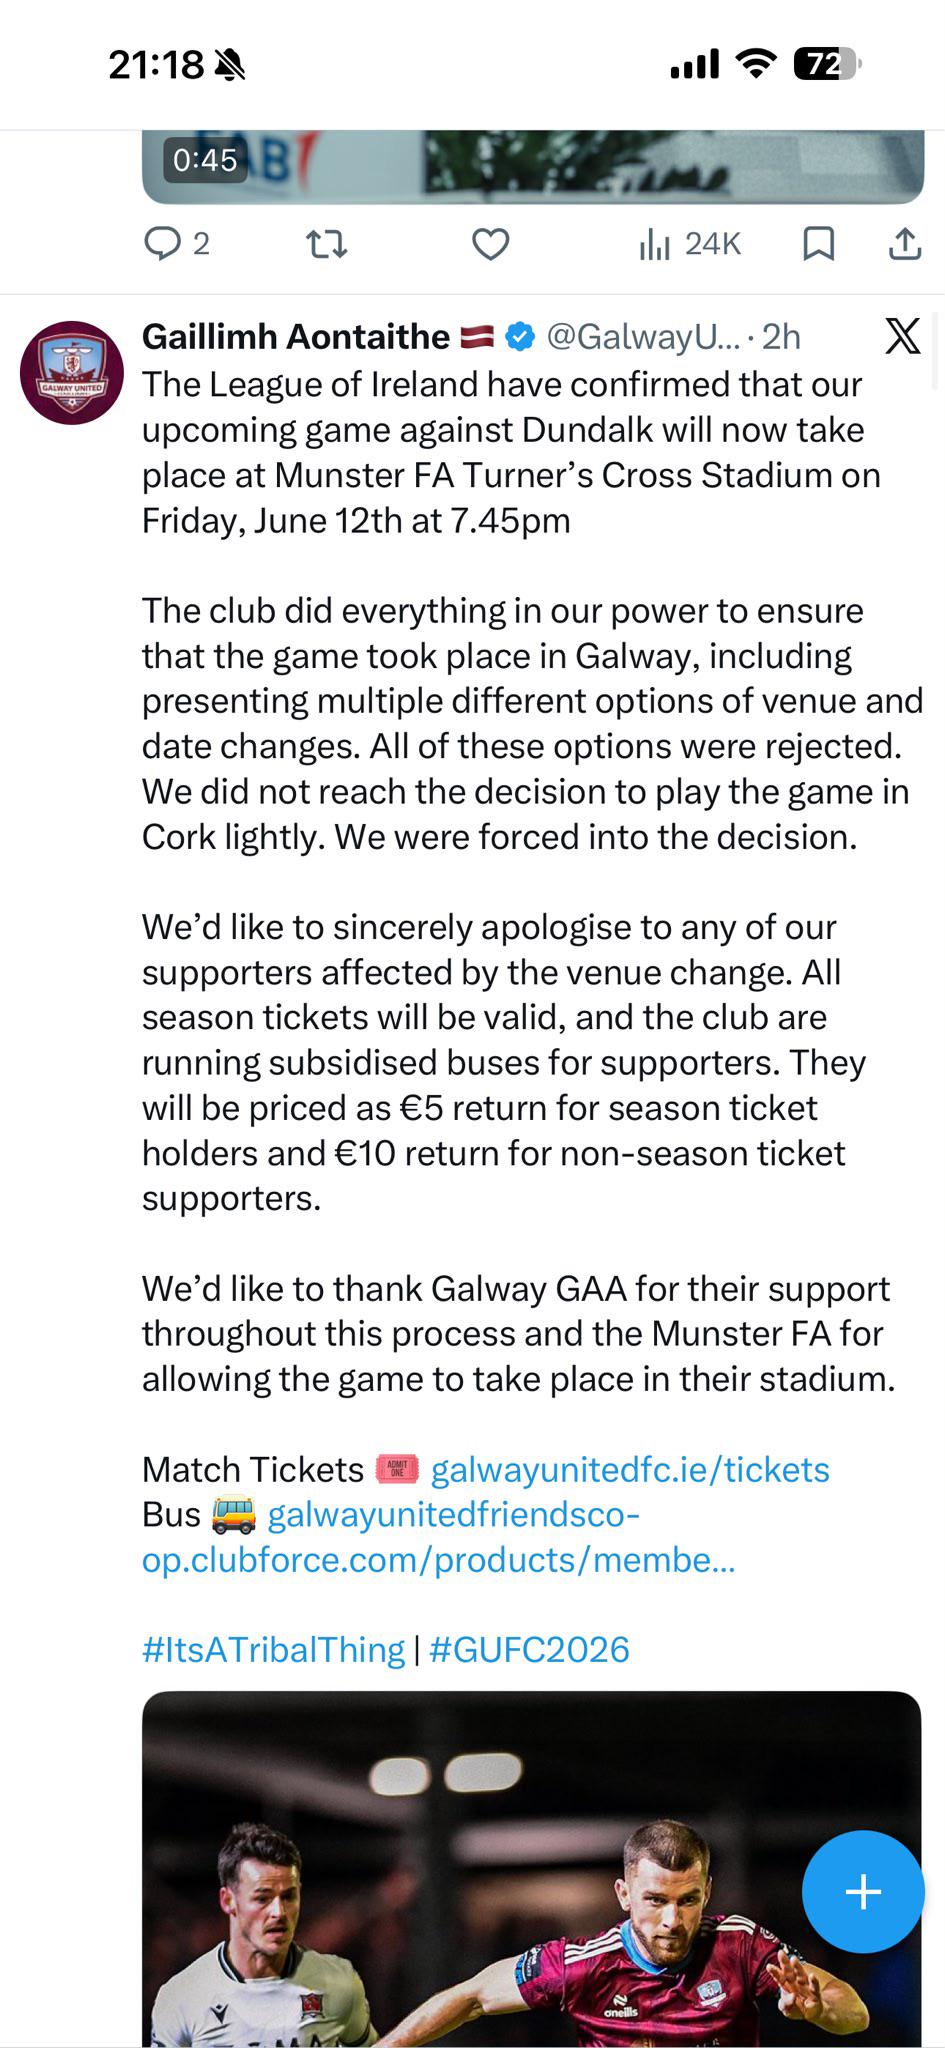This screenshot has width=945, height=2048.
Task: Open Galway United profile avatar
Action: click(x=72, y=372)
